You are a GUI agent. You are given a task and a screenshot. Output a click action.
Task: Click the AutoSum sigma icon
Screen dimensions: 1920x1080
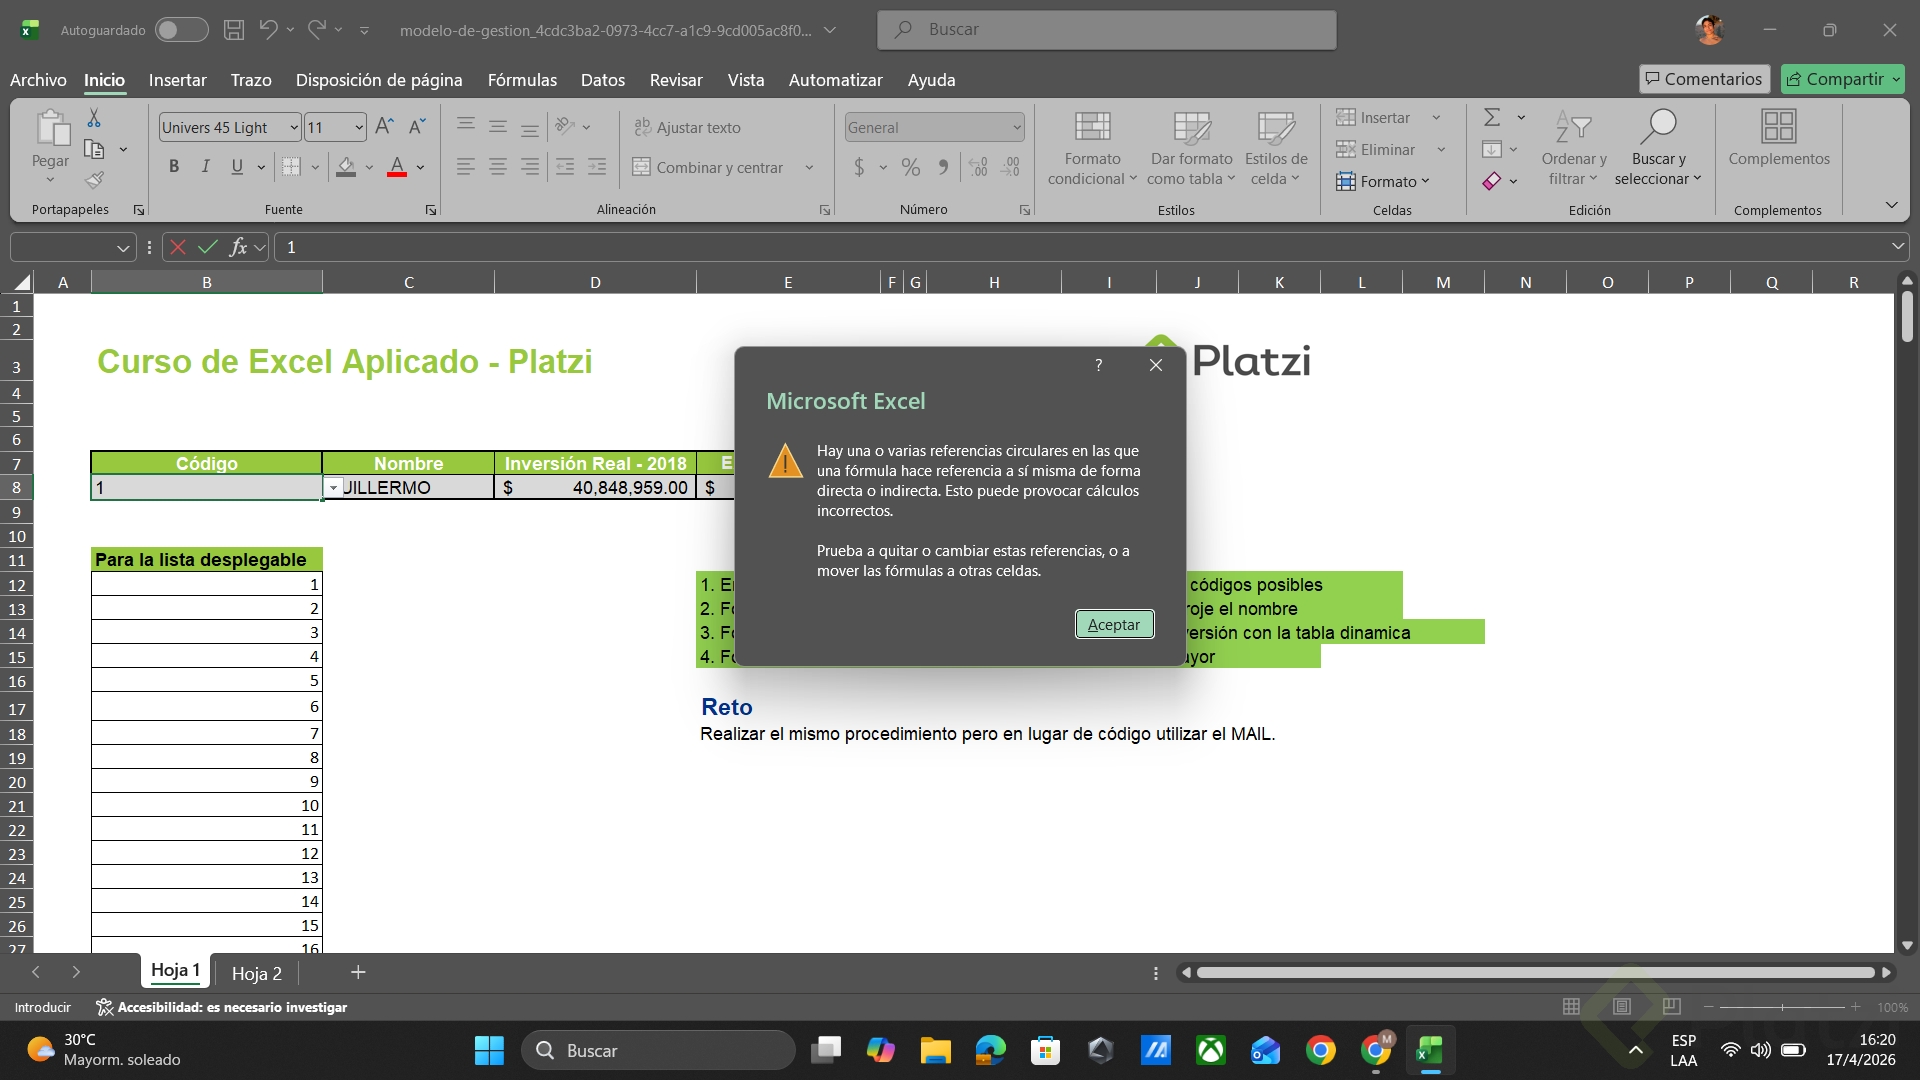click(x=1492, y=118)
